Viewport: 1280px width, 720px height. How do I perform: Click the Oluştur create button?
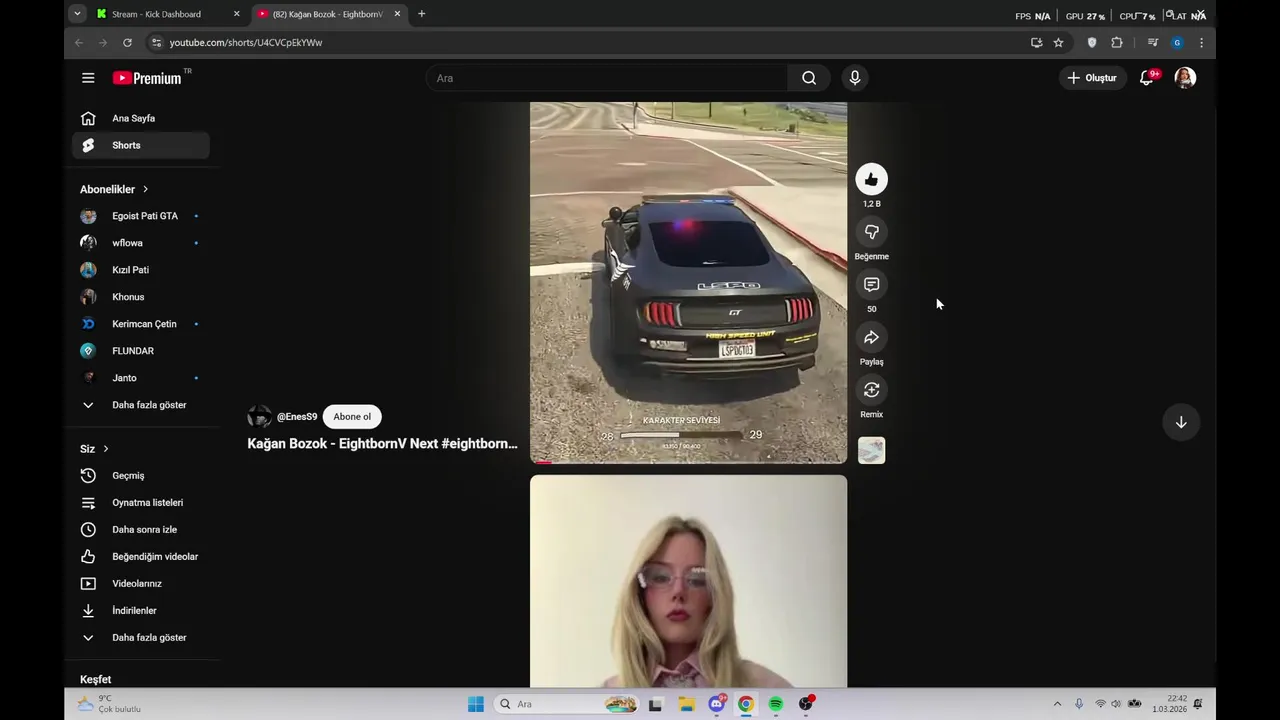(1092, 78)
